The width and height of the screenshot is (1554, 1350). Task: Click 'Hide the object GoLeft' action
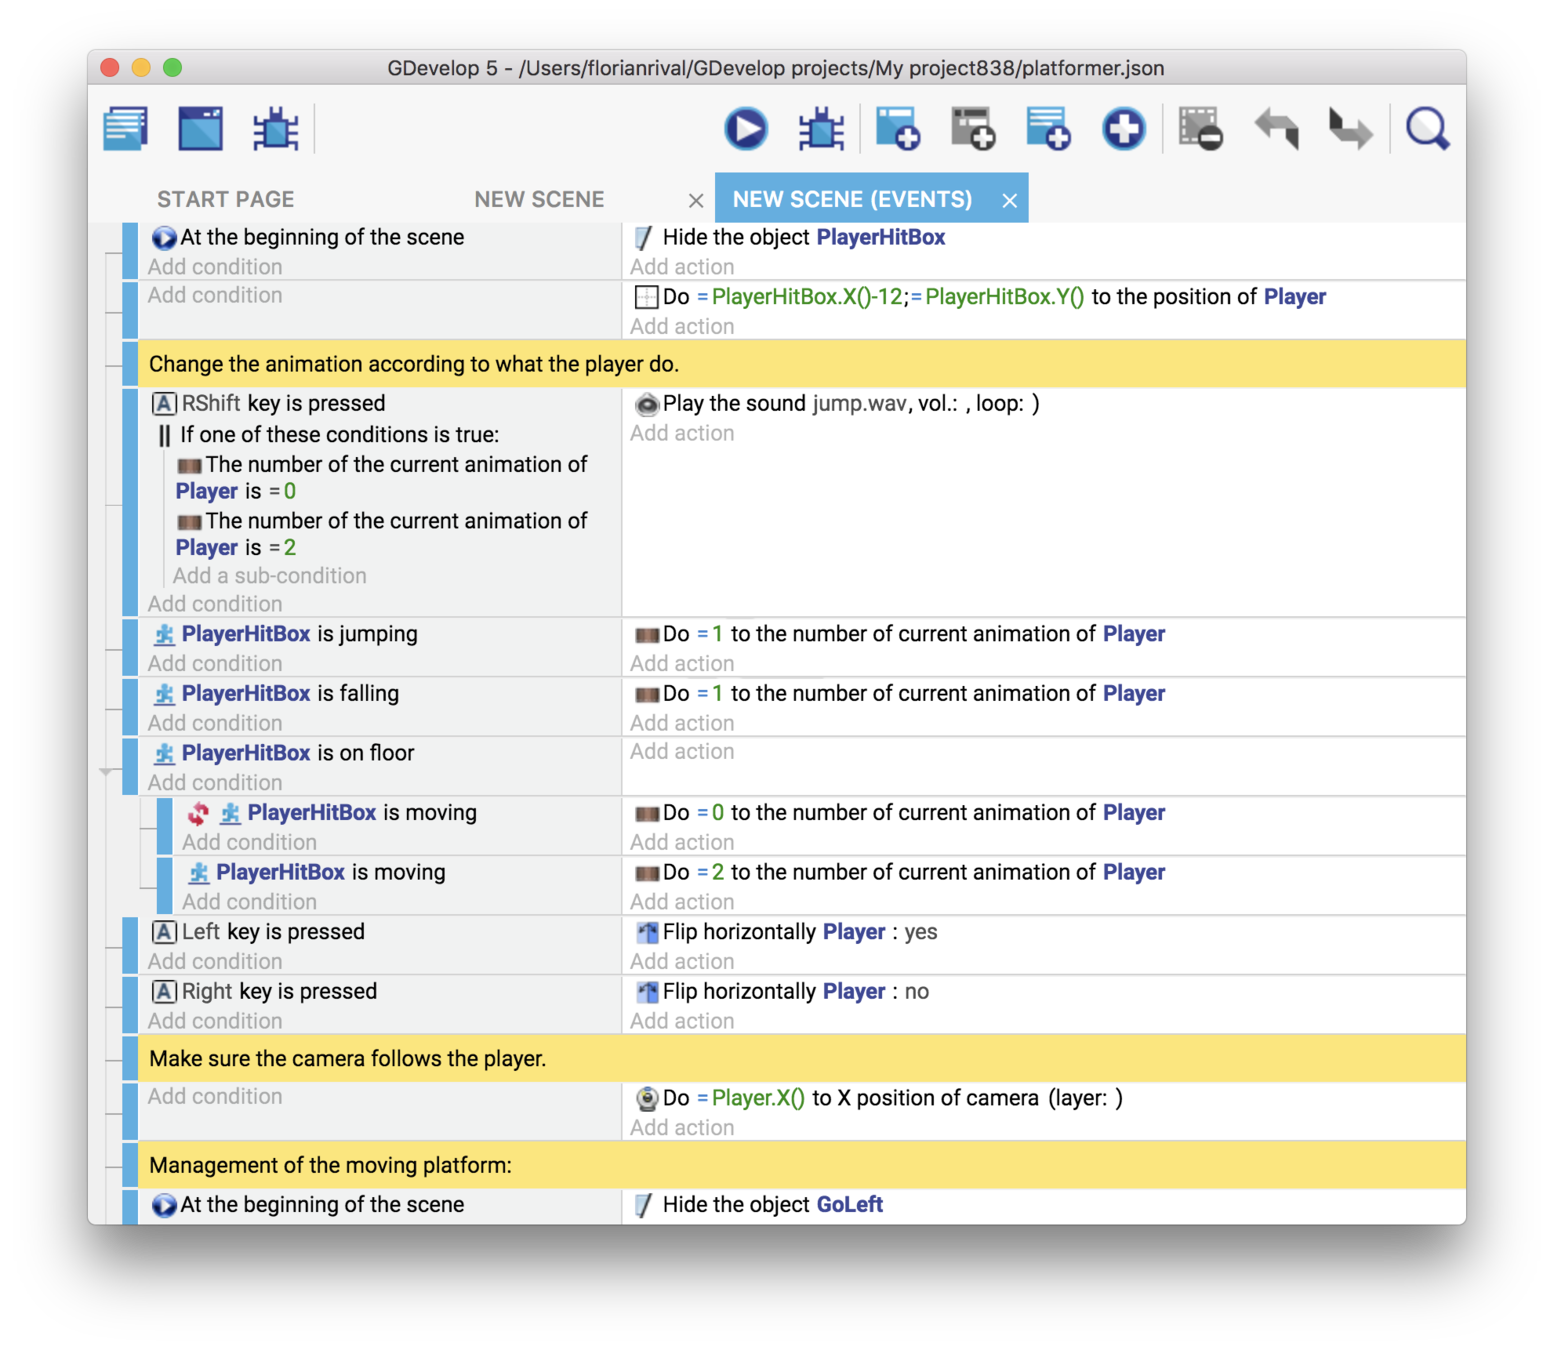pos(759,1204)
